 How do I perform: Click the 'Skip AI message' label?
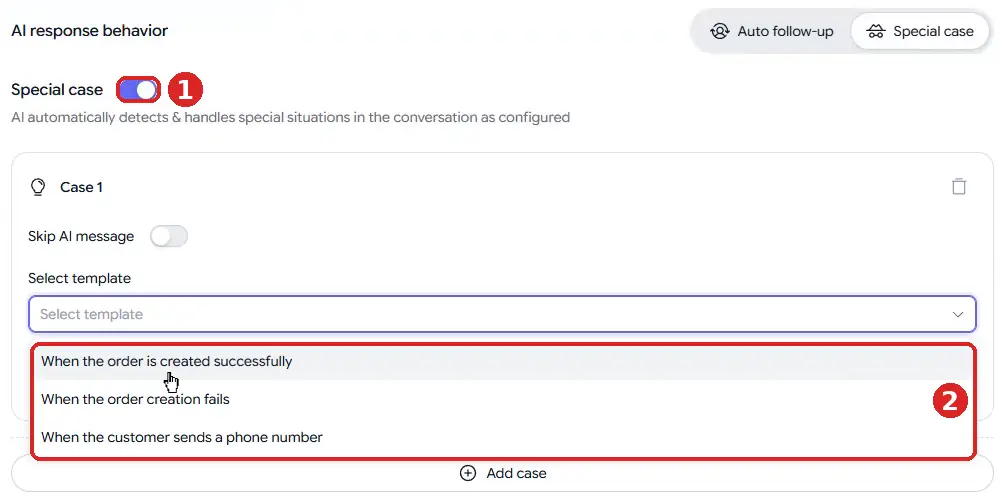tap(81, 237)
